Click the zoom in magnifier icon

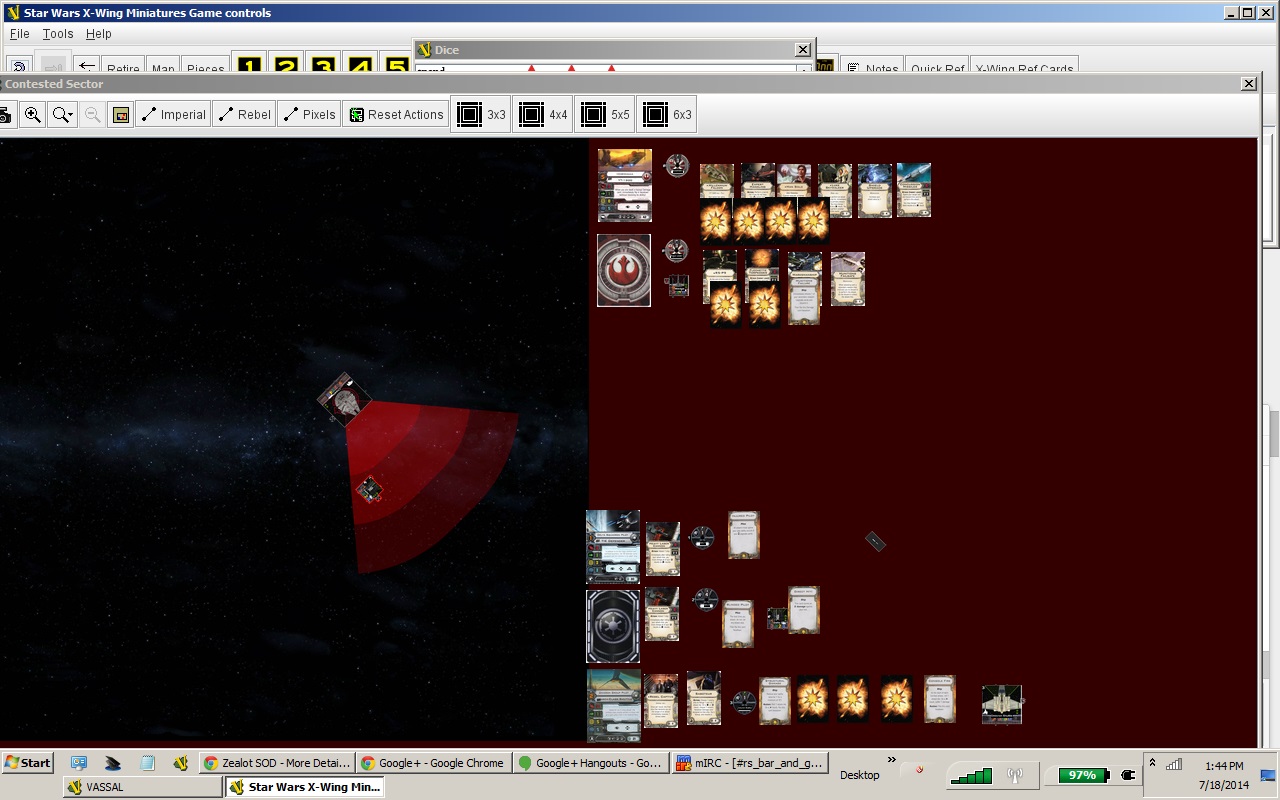click(33, 115)
